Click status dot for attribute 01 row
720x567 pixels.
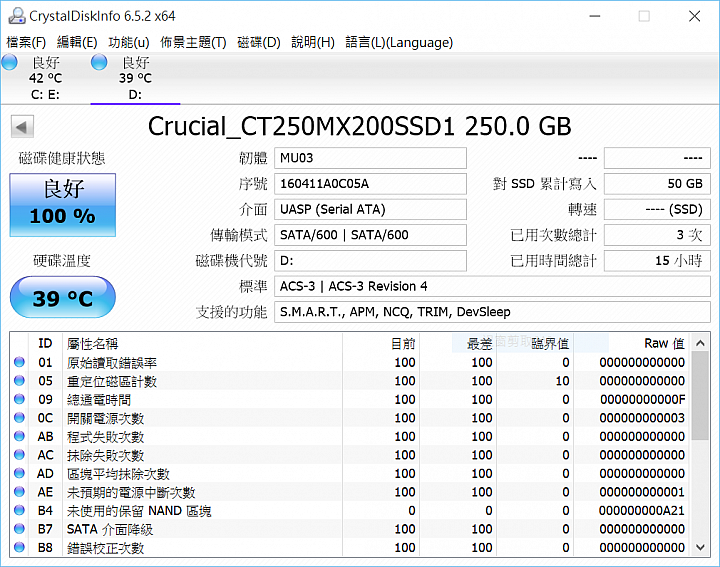point(19,362)
